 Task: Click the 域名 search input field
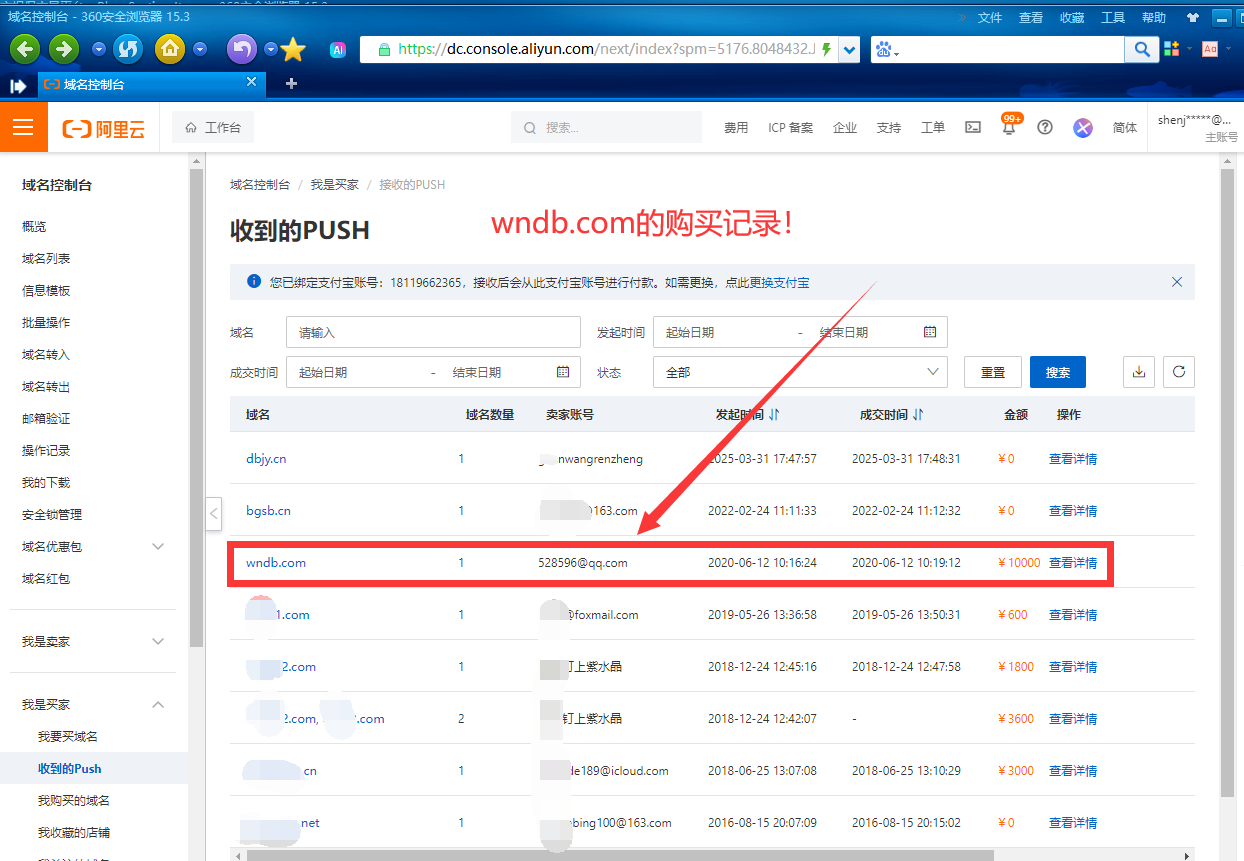tap(432, 332)
